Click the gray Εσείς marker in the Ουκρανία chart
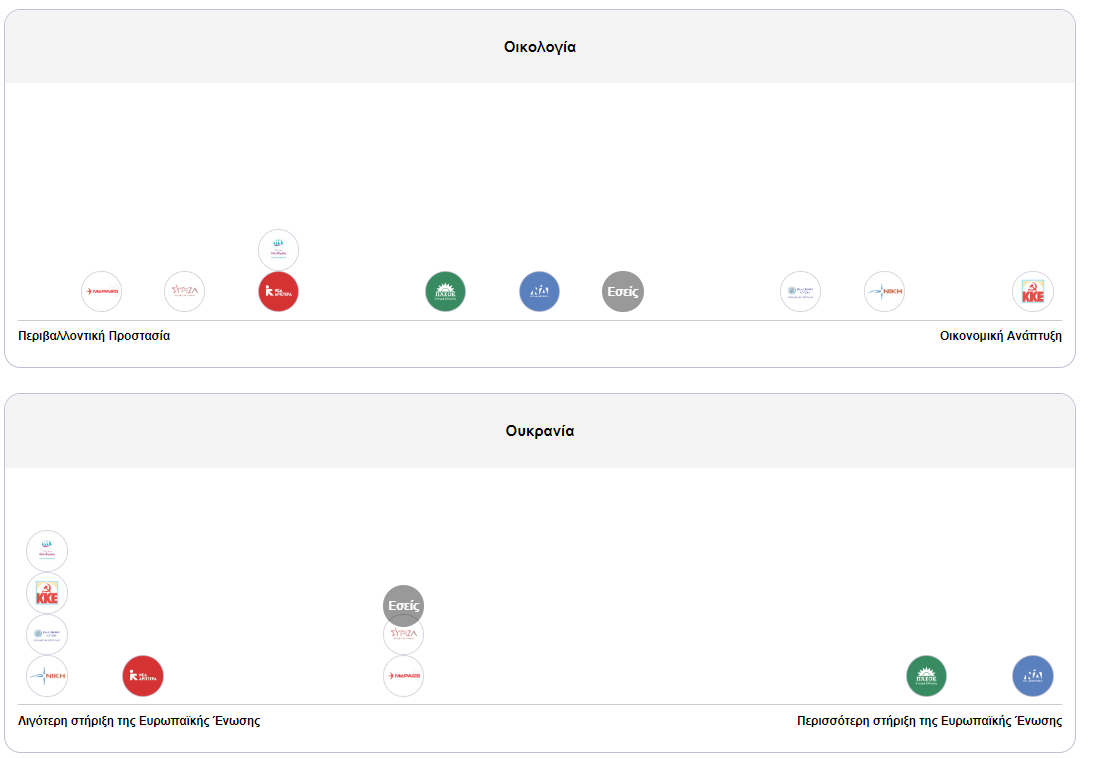Image resolution: width=1095 pixels, height=758 pixels. (x=404, y=603)
